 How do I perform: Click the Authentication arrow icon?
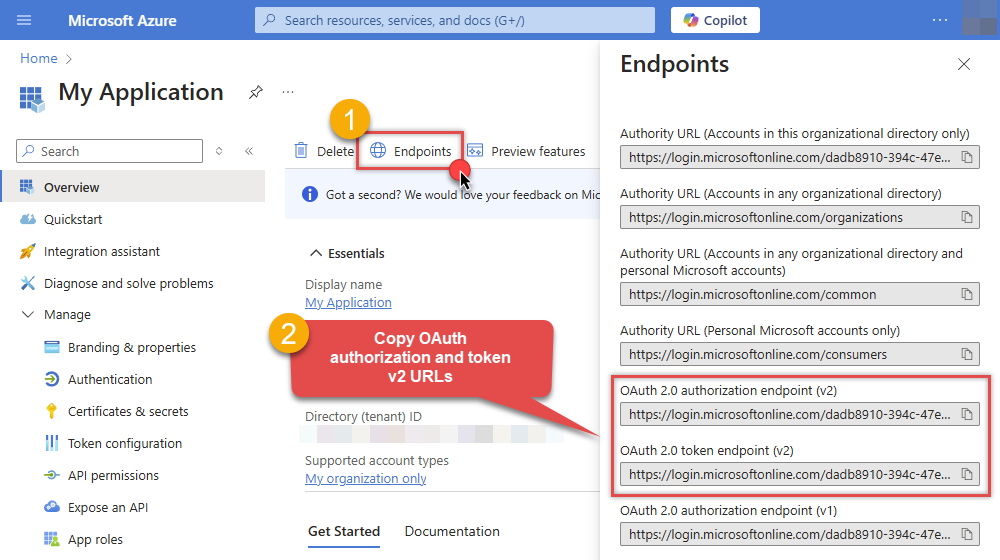tap(52, 379)
